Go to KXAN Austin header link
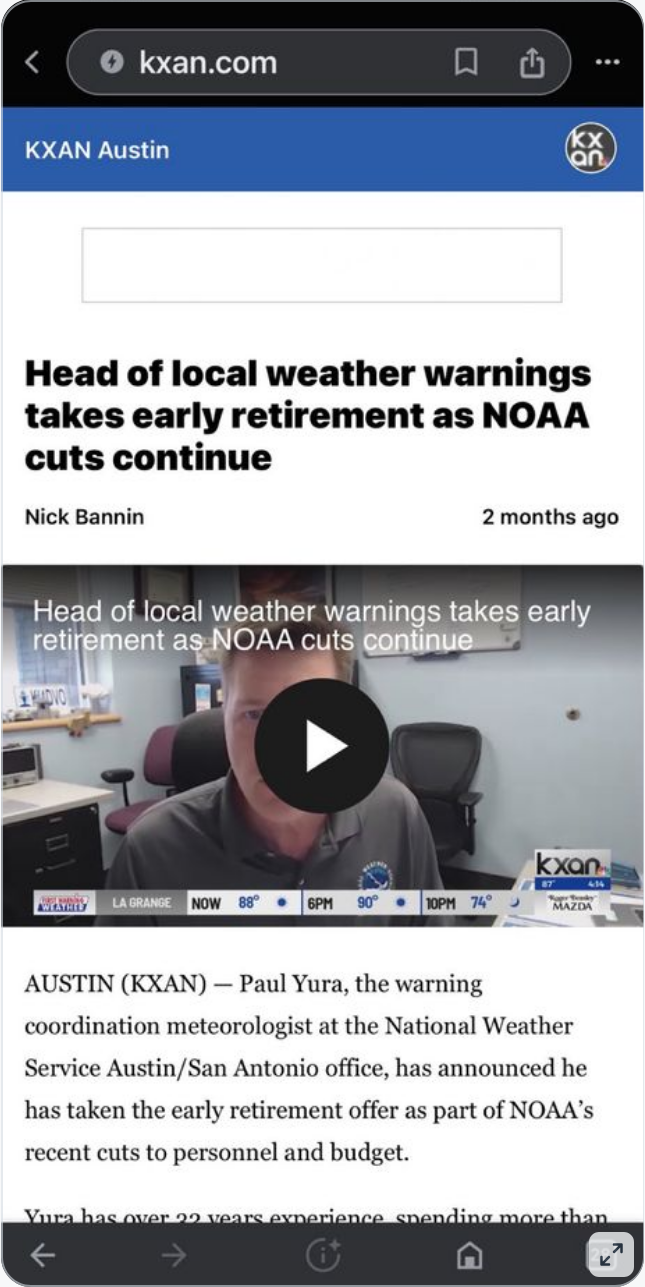The width and height of the screenshot is (645, 1287). click(x=97, y=150)
